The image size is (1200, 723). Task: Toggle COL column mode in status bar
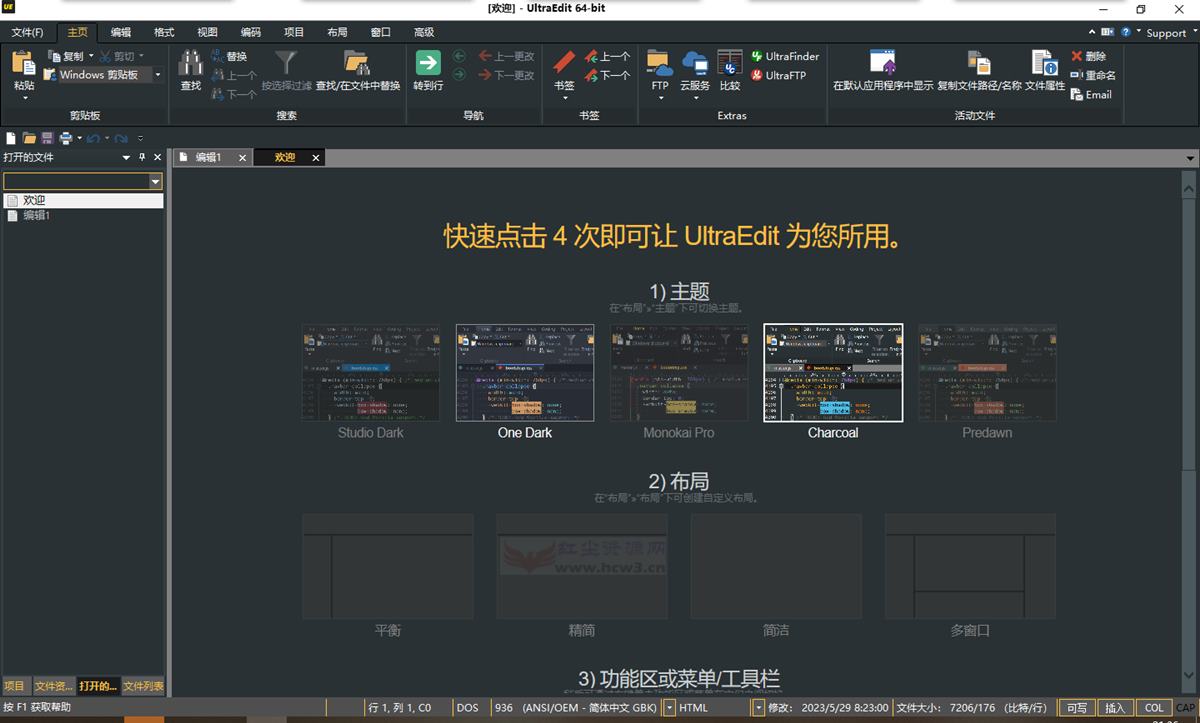(1154, 708)
